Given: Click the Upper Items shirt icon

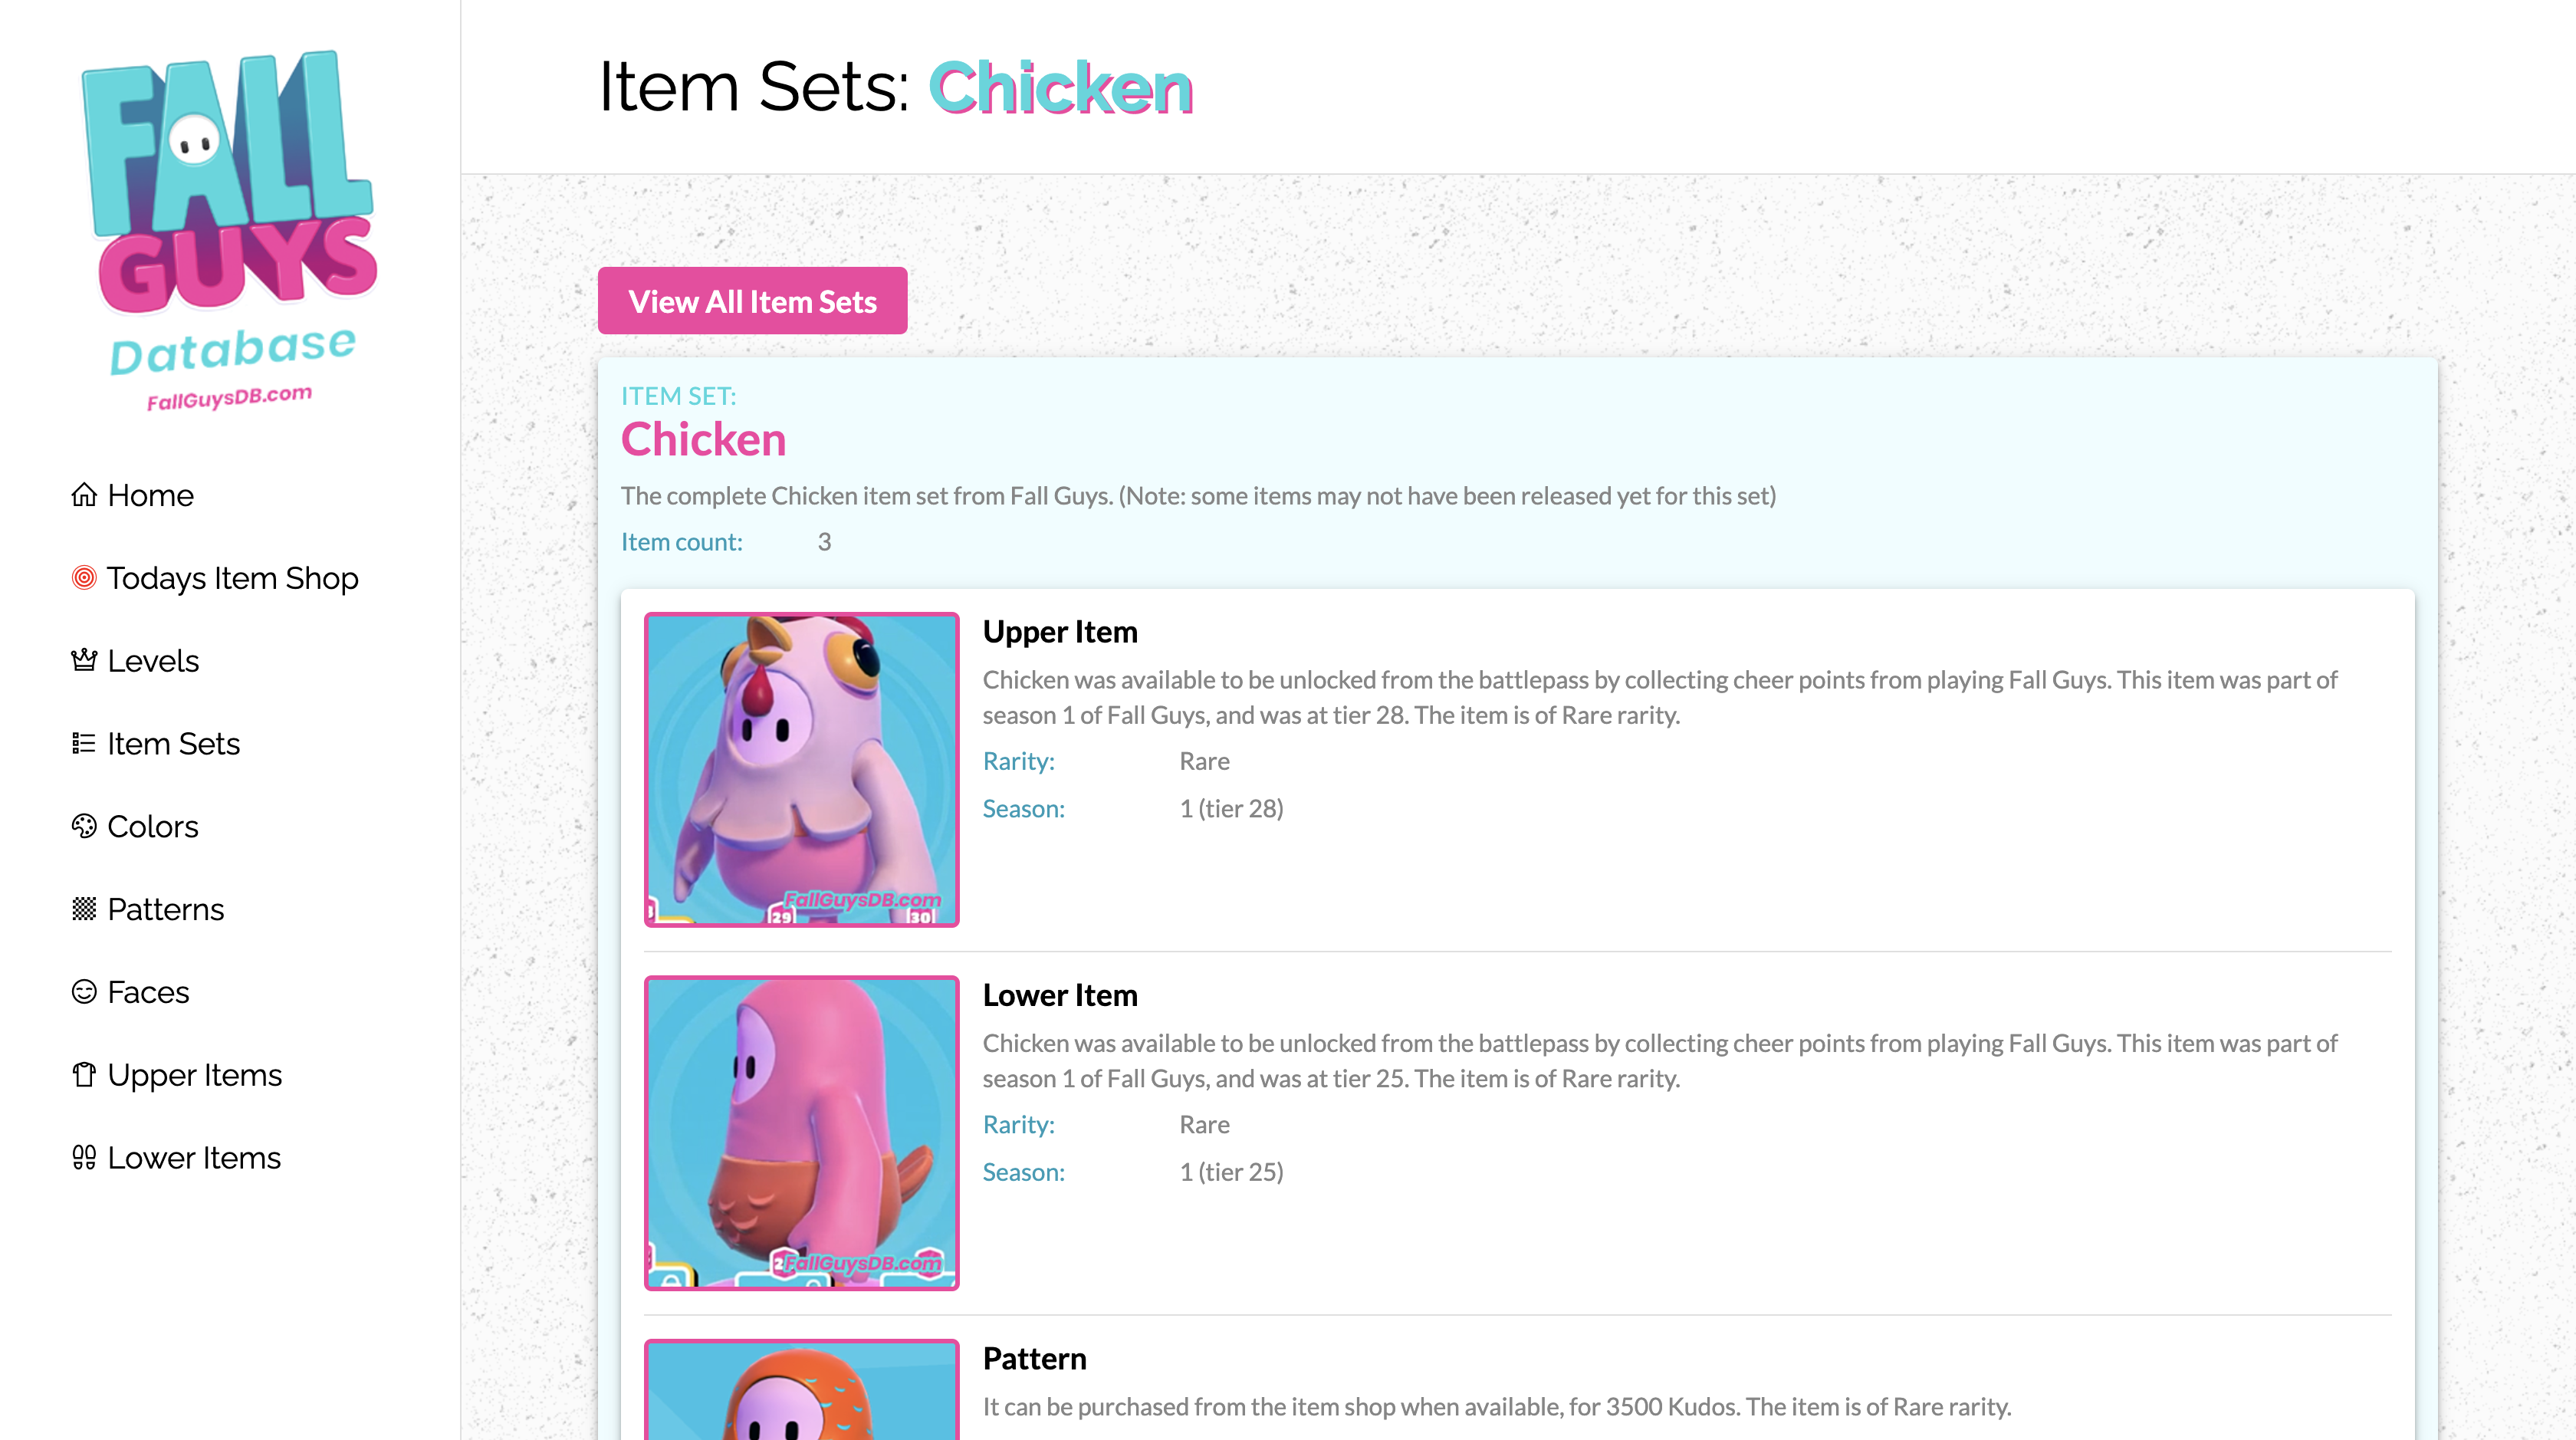Looking at the screenshot, I should click(x=84, y=1075).
